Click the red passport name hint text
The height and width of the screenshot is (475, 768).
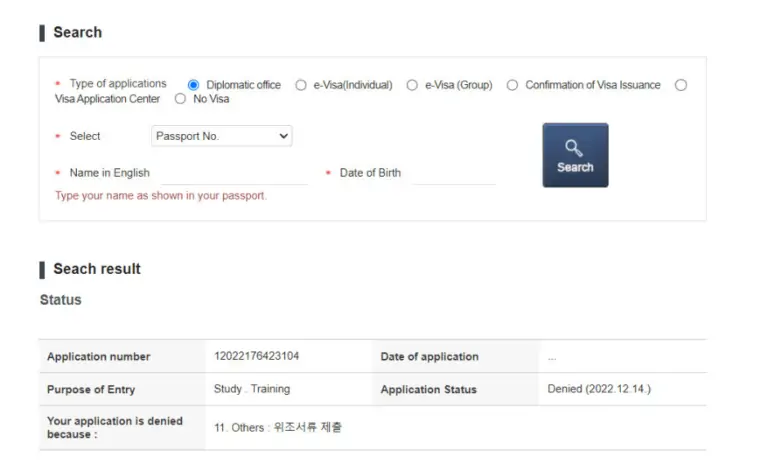pos(161,196)
